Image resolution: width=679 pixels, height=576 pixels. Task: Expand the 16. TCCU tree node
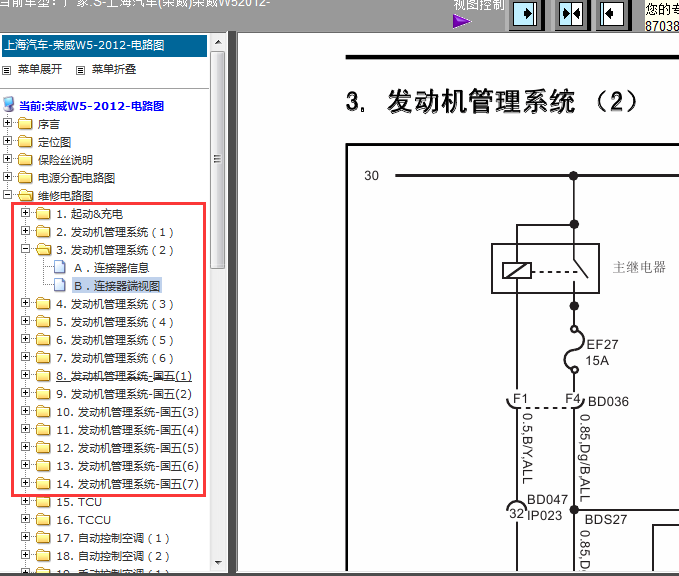[25, 518]
